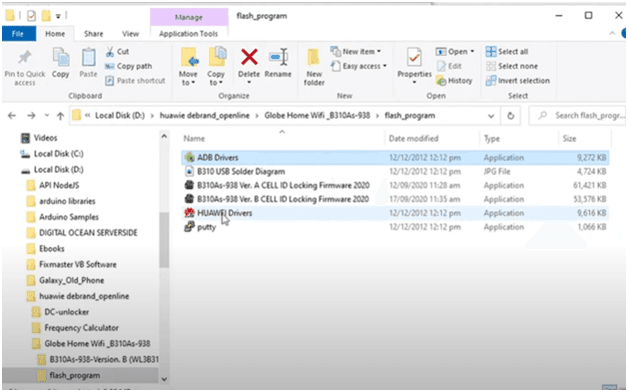The width and height of the screenshot is (628, 392).
Task: Open arduino libraries folder in tree
Action: [x=61, y=201]
